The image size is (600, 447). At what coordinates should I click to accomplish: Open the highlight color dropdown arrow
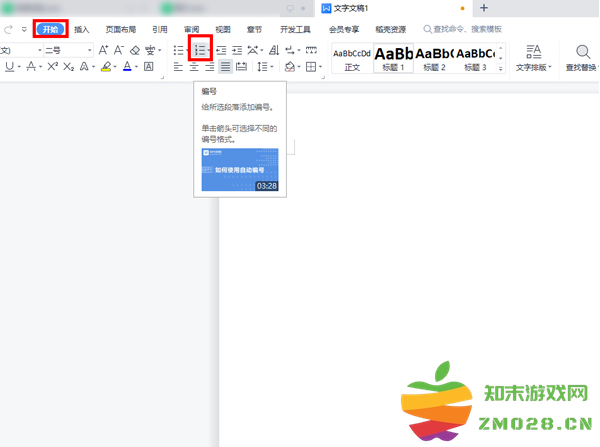(x=115, y=67)
